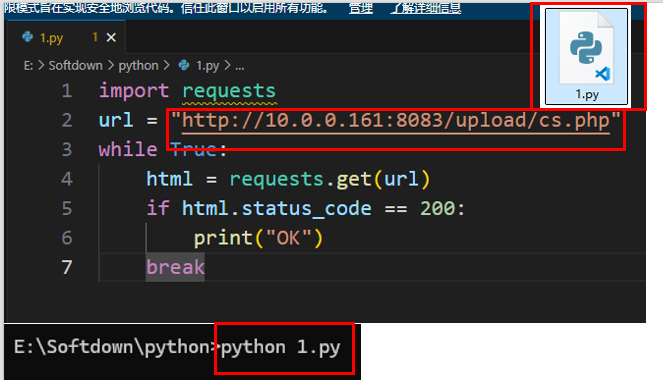This screenshot has height=380, width=663.
Task: Click the 1.py breadcrumb file entry
Action: tap(207, 66)
